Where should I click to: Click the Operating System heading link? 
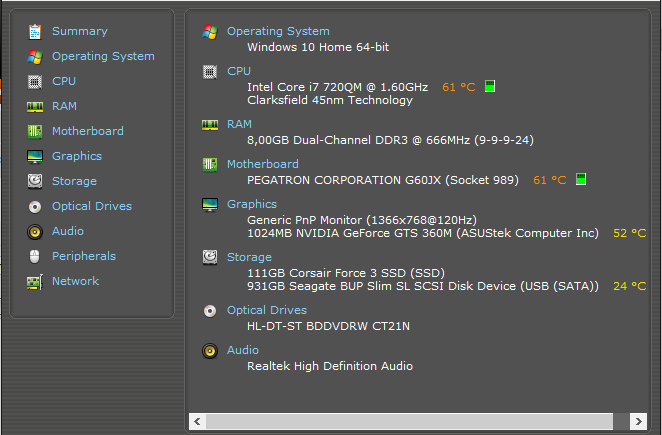point(278,31)
